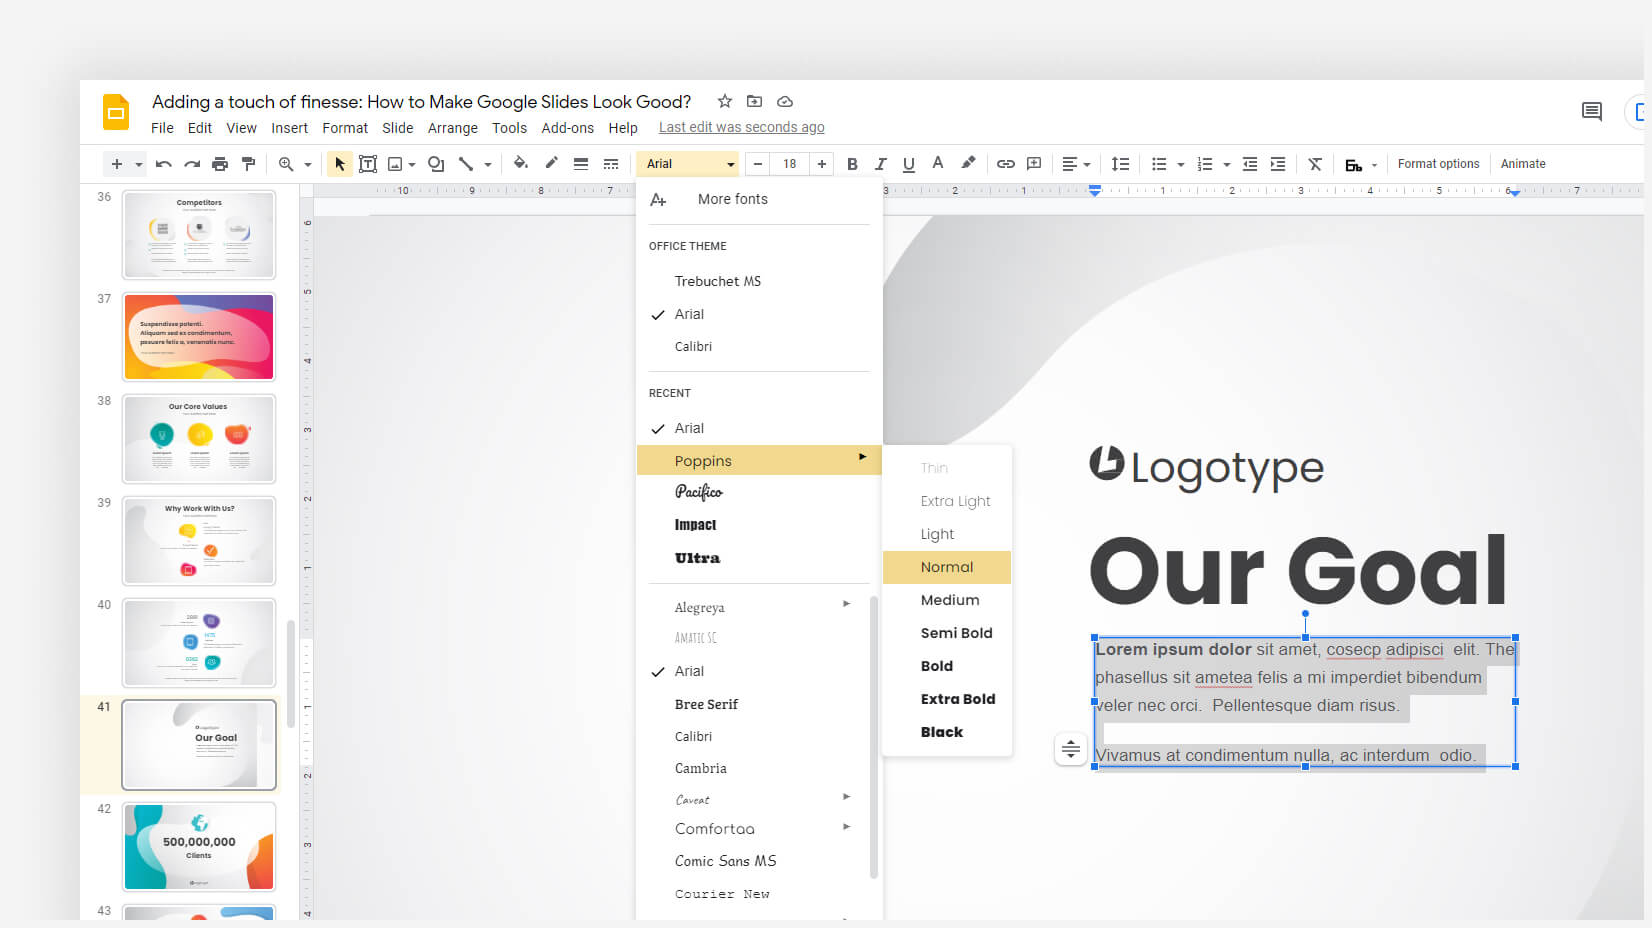Open comment history speech bubble

pos(1592,111)
